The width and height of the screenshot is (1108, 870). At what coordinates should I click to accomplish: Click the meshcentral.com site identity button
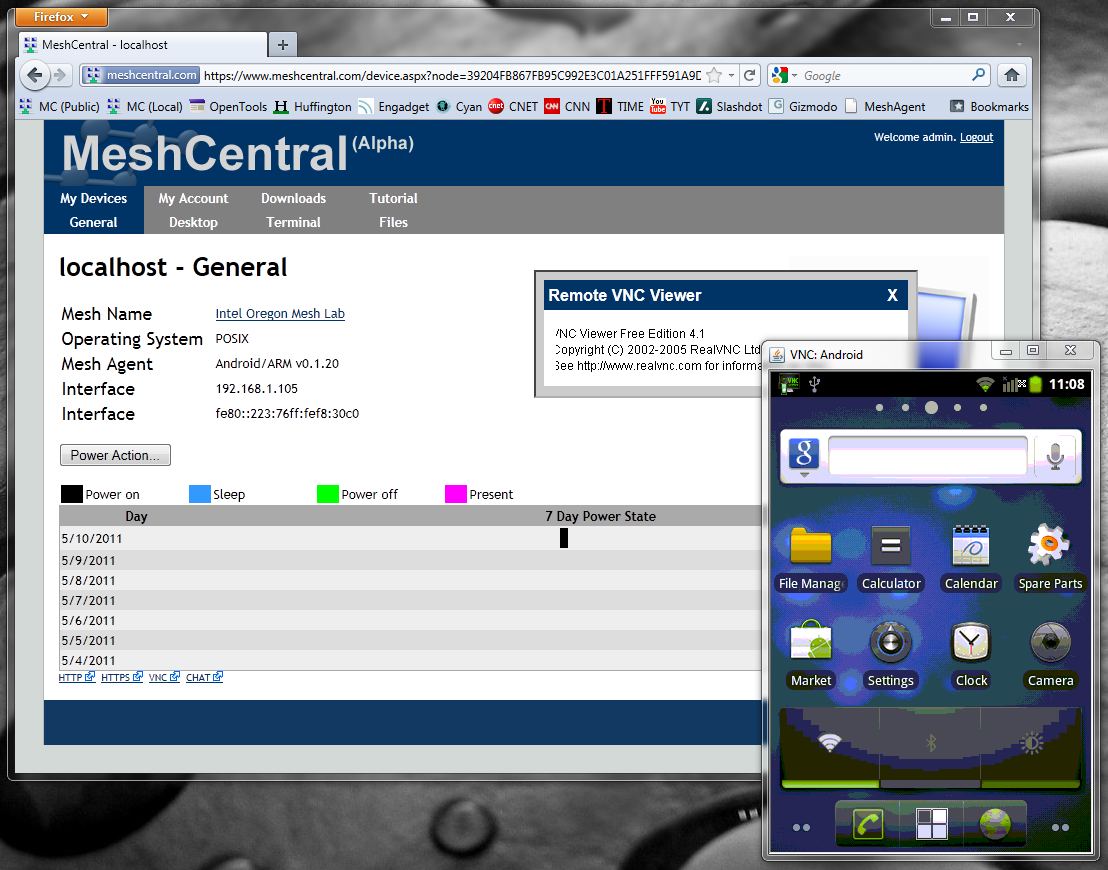[140, 75]
